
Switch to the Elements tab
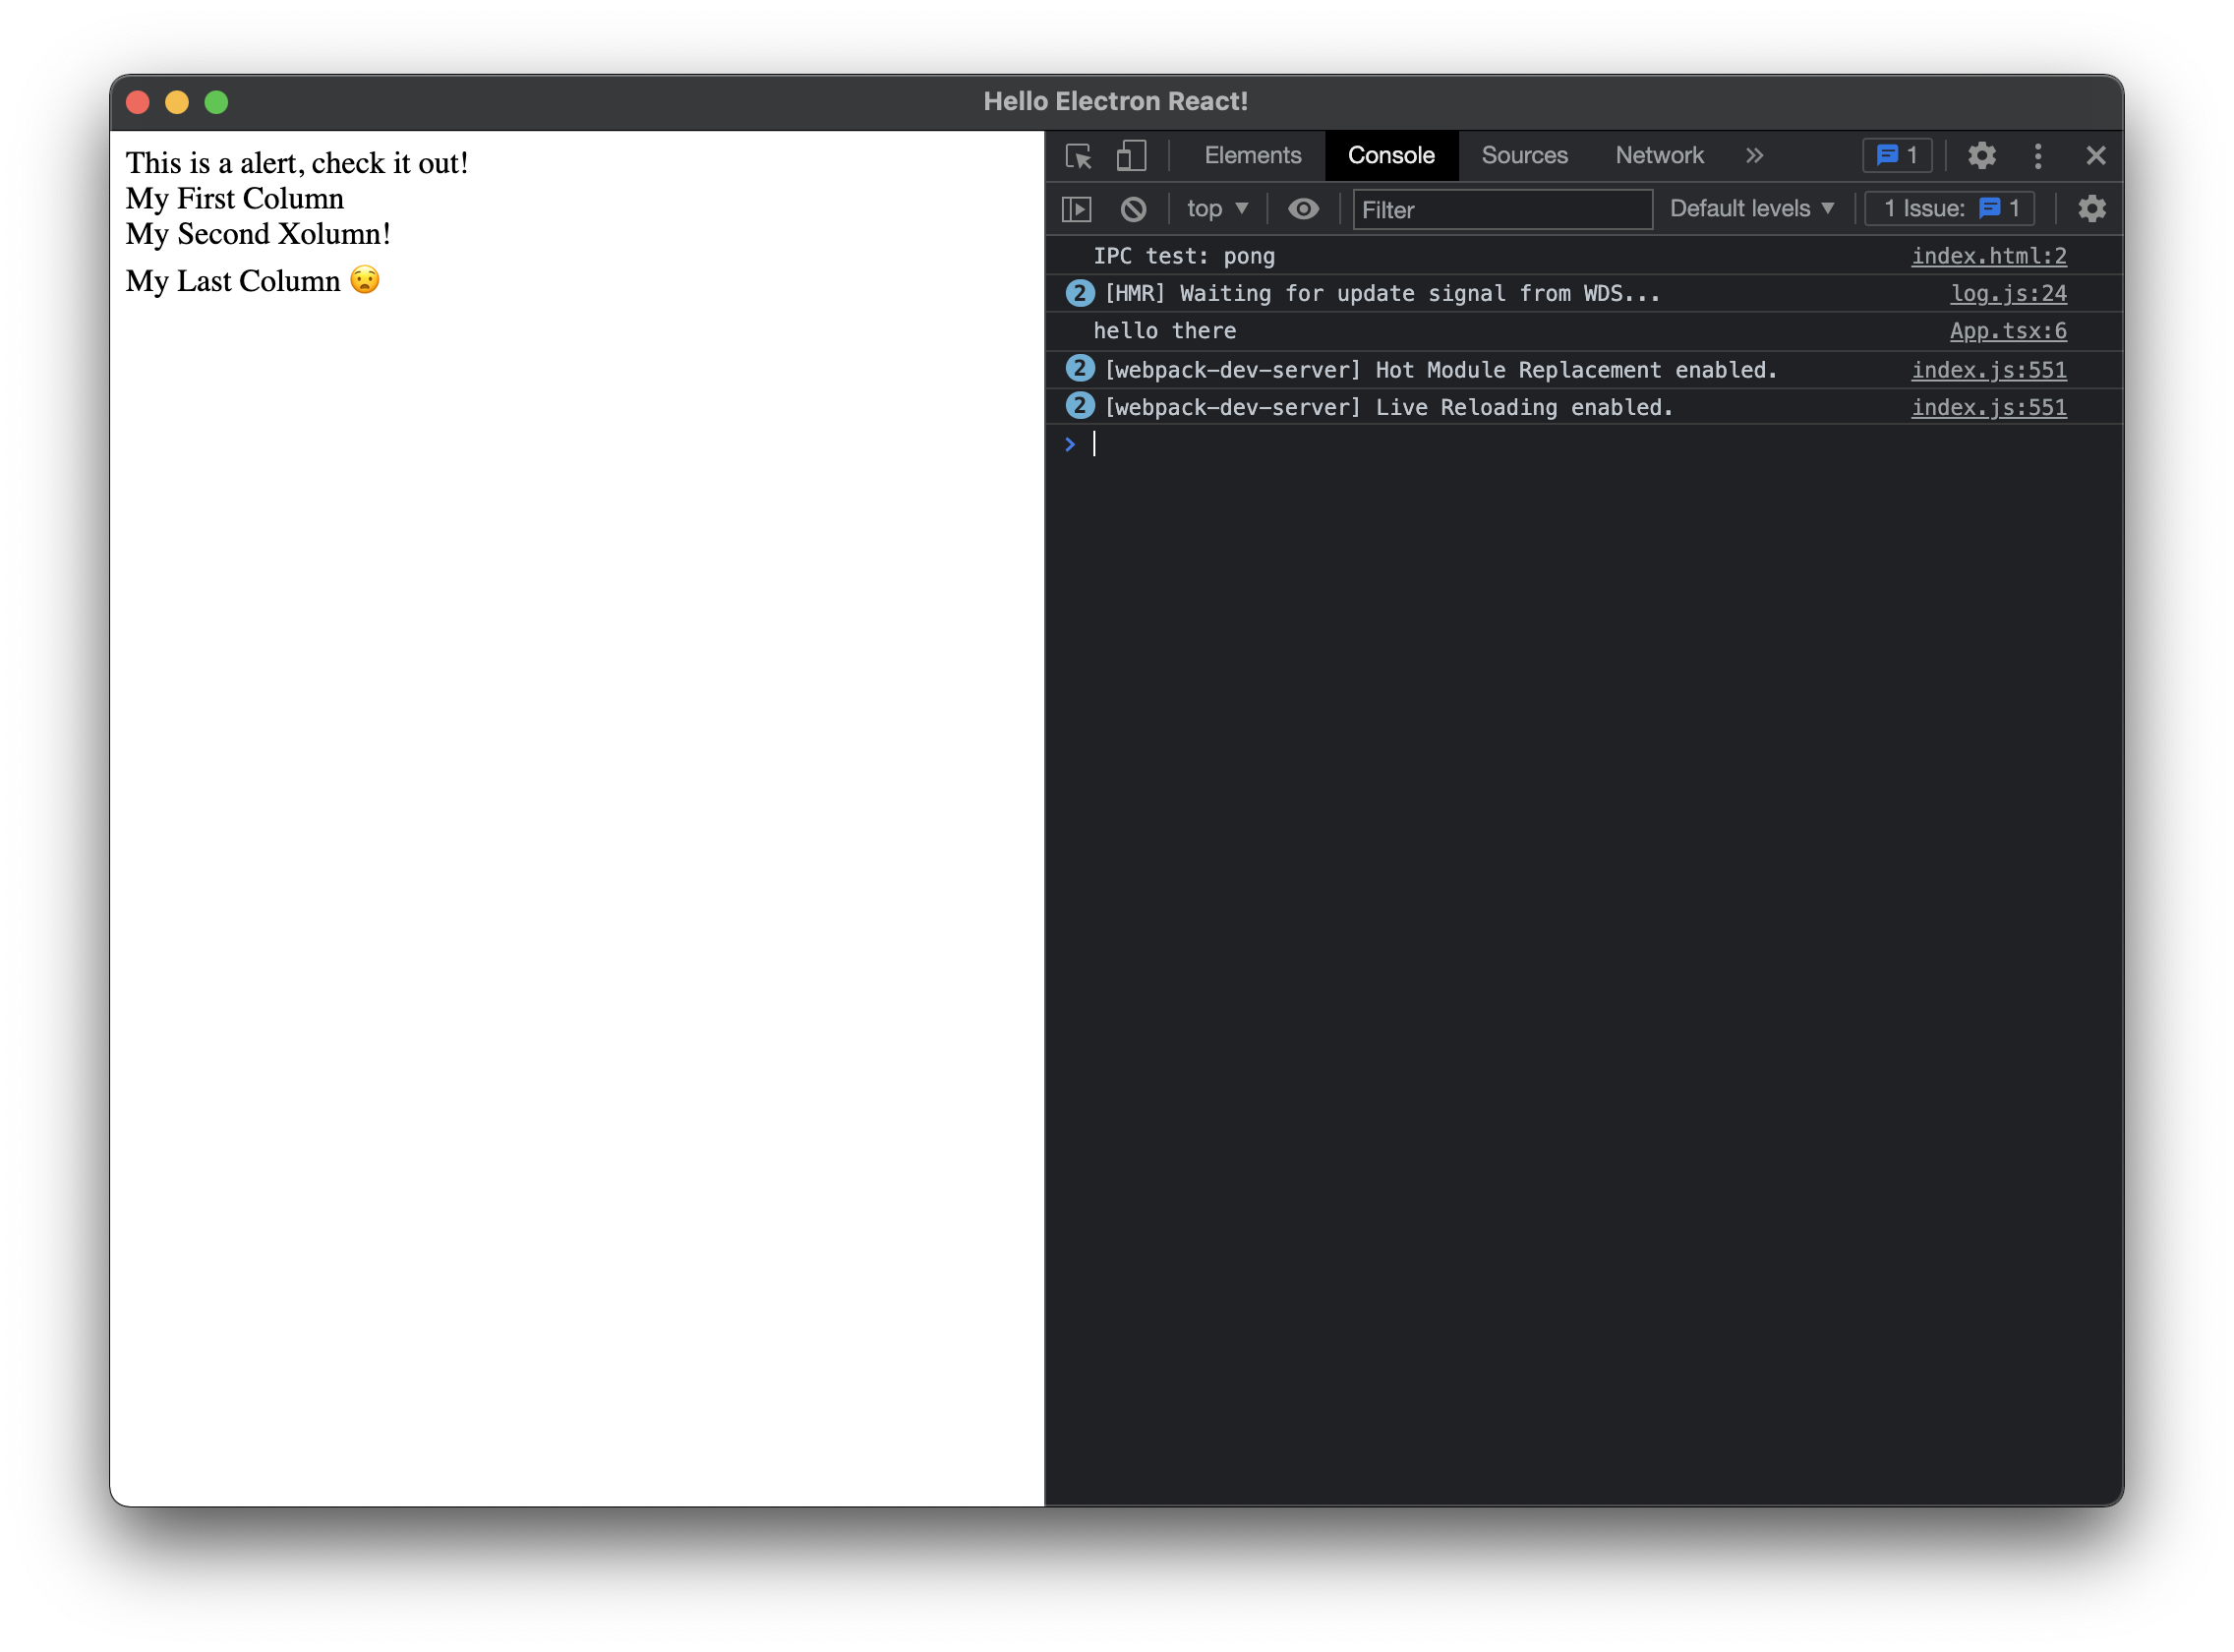point(1252,156)
